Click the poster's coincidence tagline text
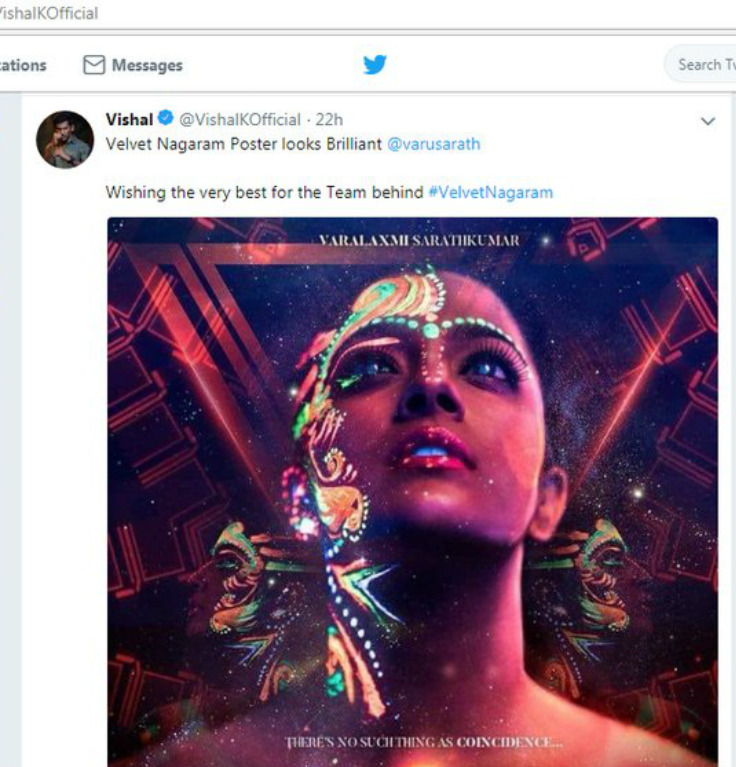 pyautogui.click(x=426, y=742)
